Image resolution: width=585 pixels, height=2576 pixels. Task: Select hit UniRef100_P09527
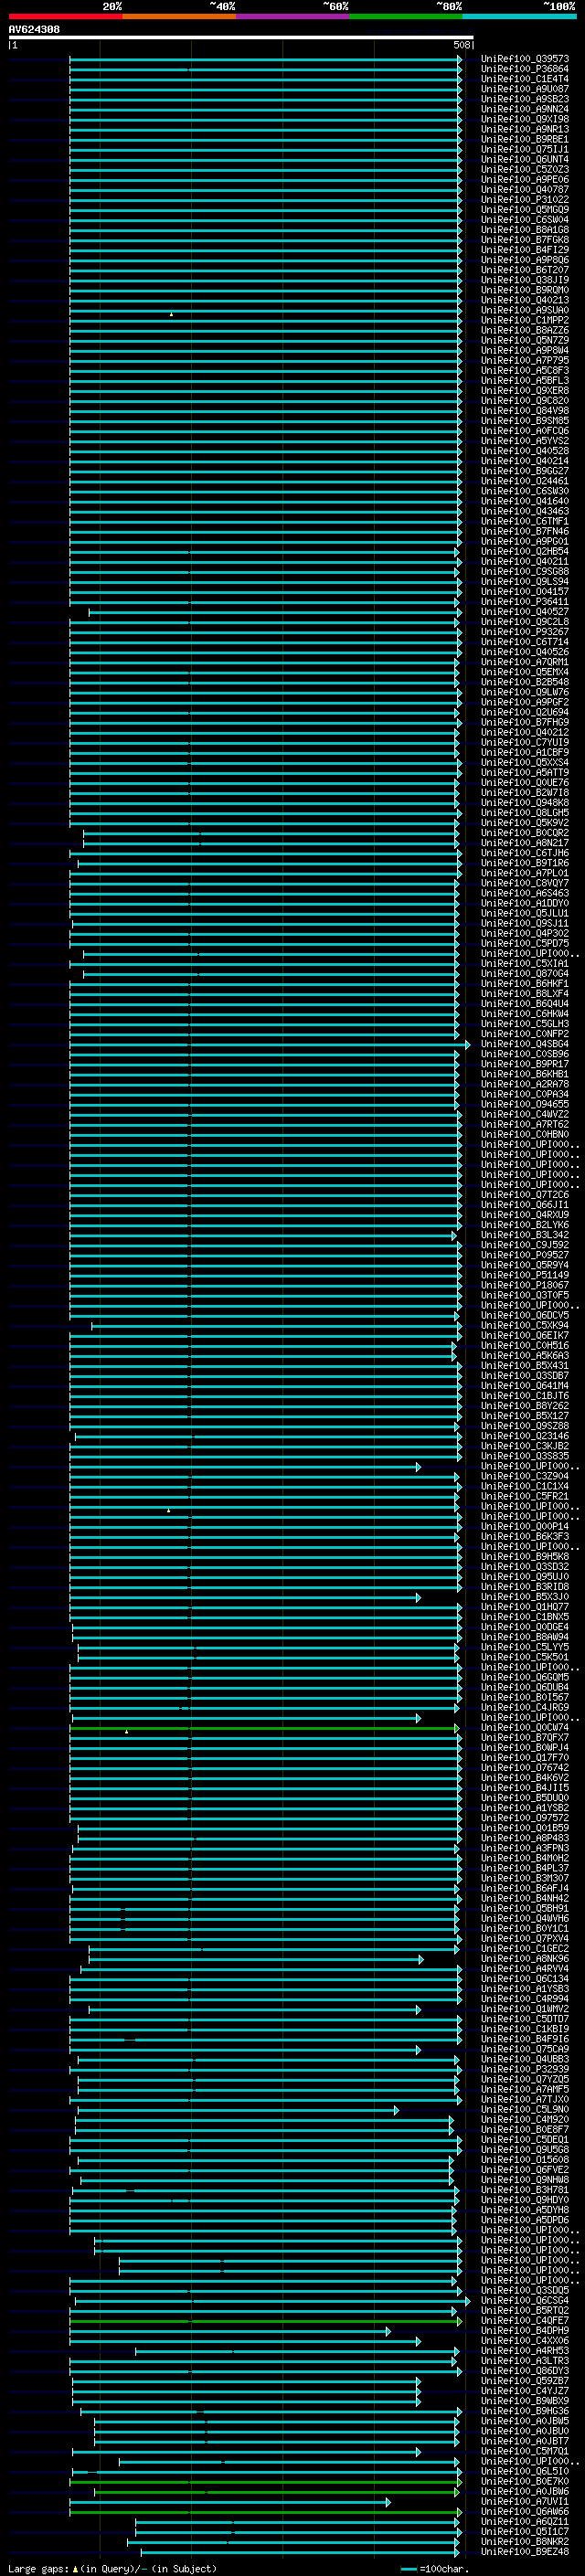(x=525, y=1255)
